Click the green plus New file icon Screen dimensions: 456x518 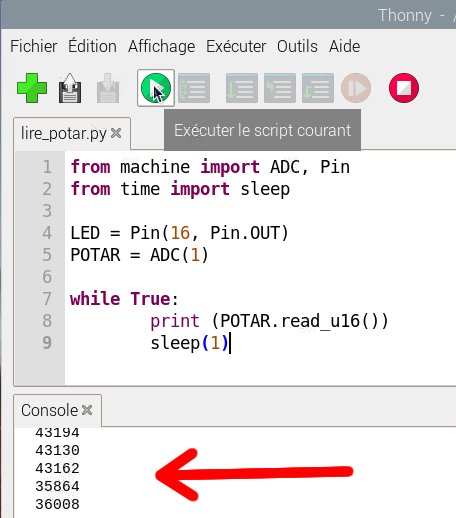[32, 88]
